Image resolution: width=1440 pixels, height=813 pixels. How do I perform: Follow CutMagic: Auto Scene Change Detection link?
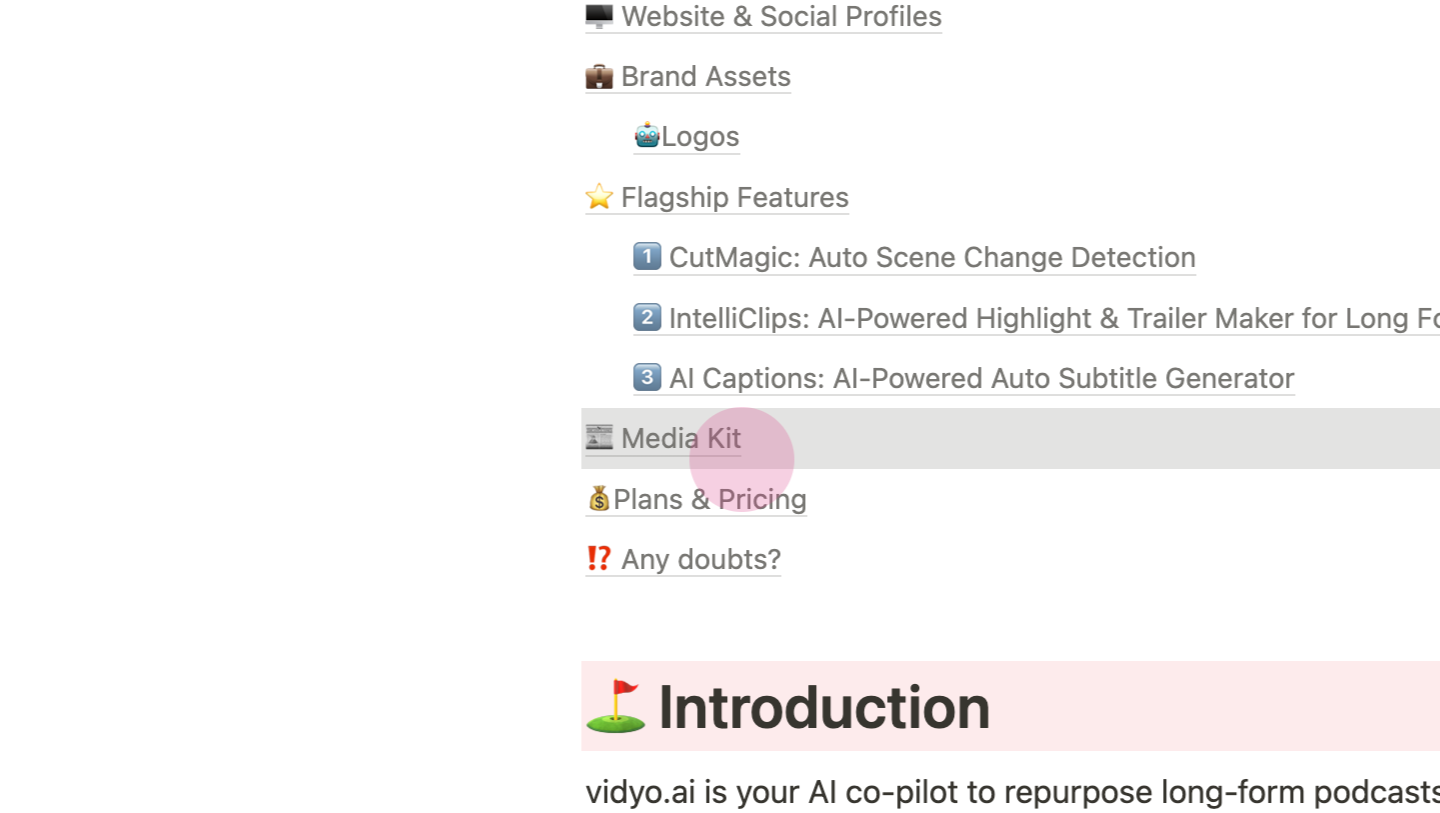932,258
